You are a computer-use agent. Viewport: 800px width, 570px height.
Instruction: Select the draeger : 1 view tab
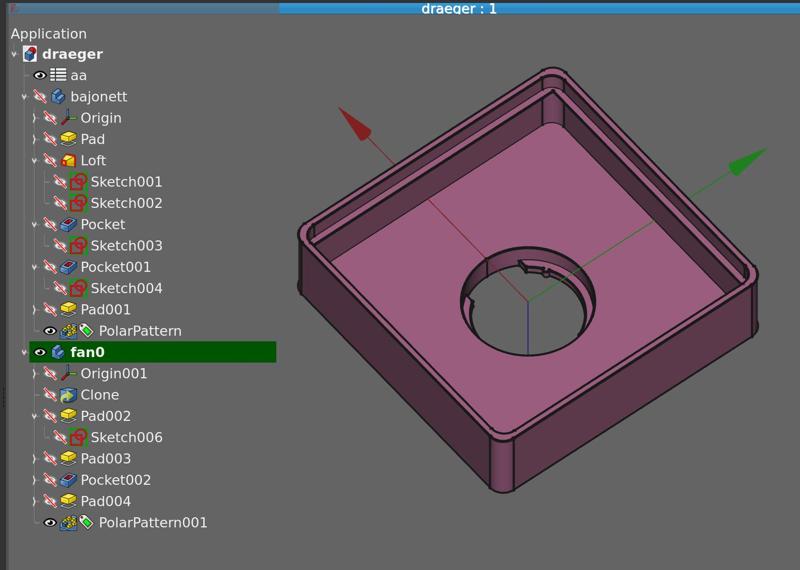coord(459,8)
